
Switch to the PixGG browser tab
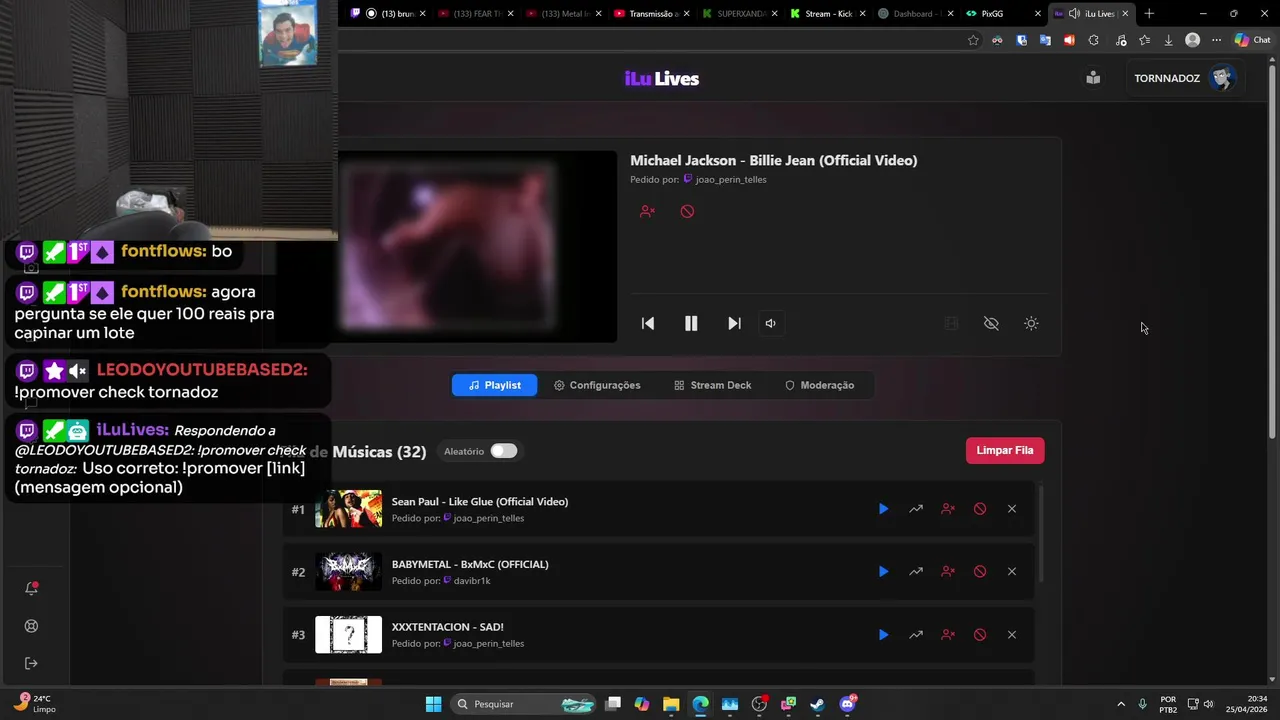[1002, 14]
